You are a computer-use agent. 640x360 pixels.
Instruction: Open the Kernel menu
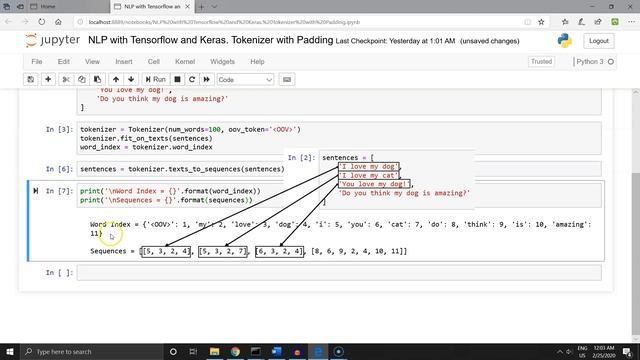(x=185, y=62)
